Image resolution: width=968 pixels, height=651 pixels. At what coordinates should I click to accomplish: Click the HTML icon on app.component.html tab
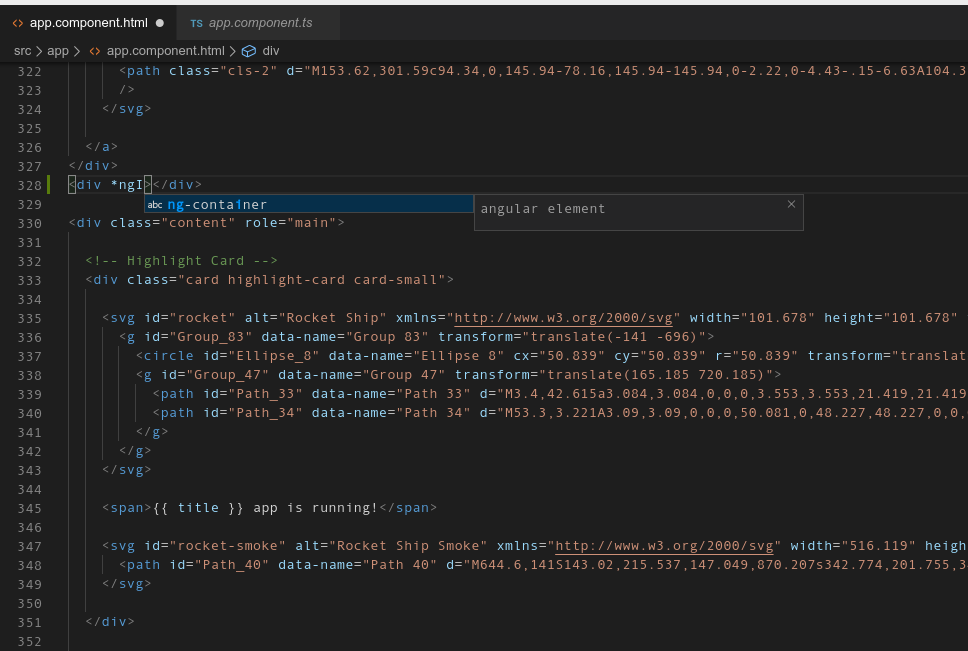(x=17, y=22)
